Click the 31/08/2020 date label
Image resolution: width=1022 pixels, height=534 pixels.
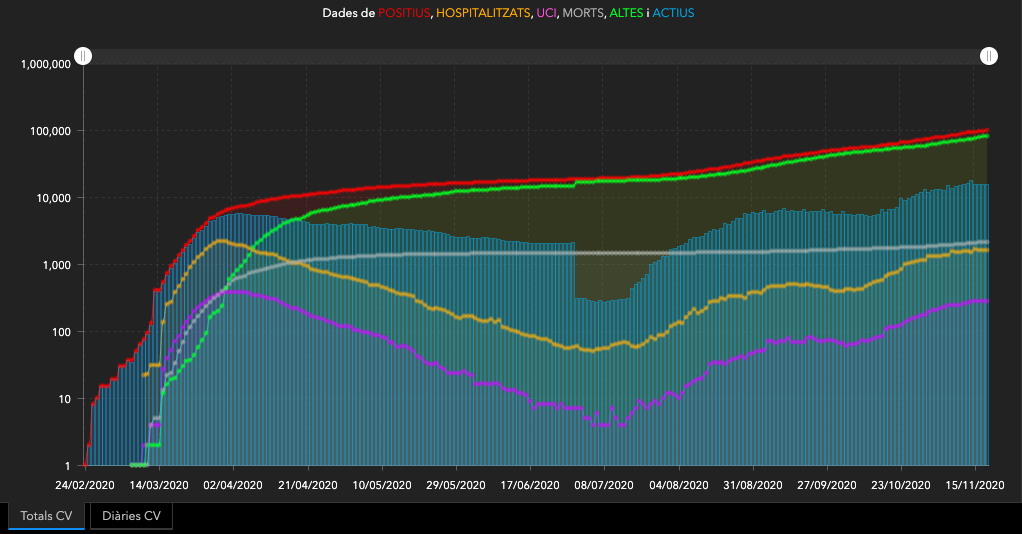tap(753, 485)
